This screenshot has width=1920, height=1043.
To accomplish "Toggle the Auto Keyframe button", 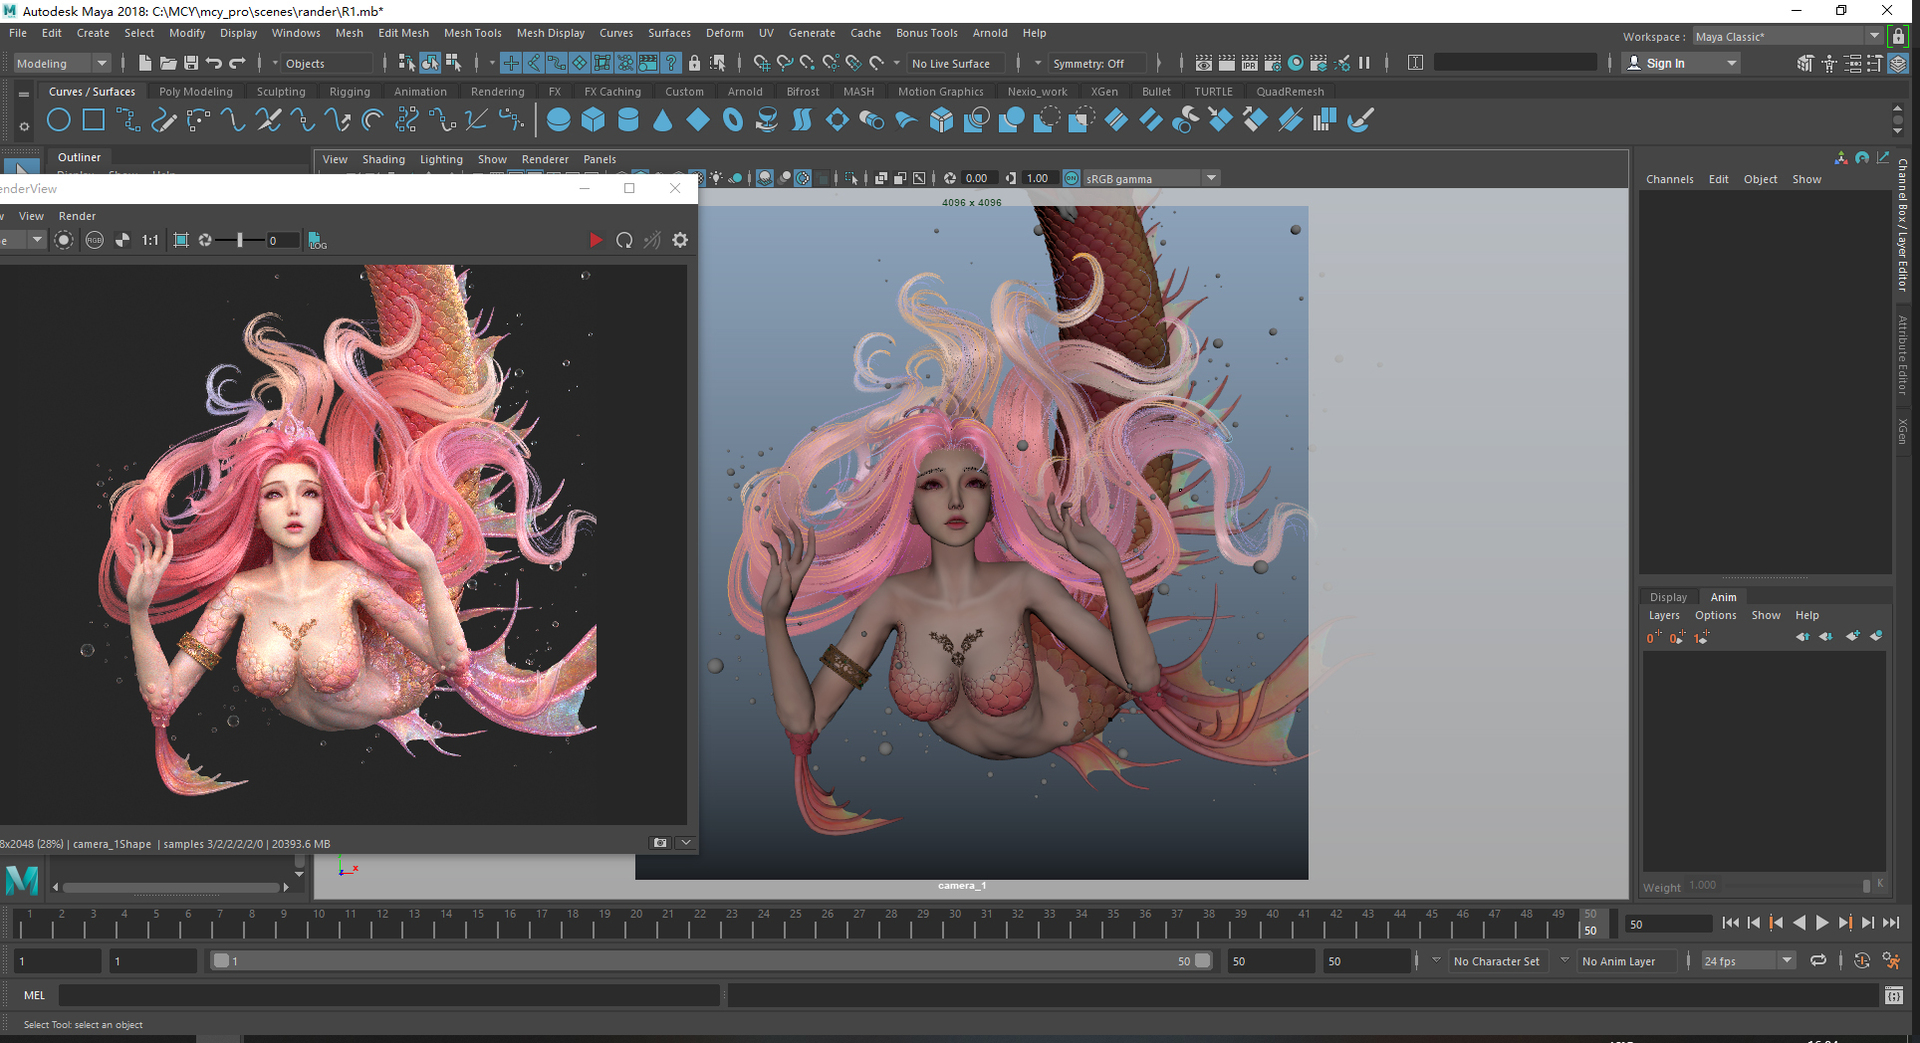I will tap(1861, 961).
